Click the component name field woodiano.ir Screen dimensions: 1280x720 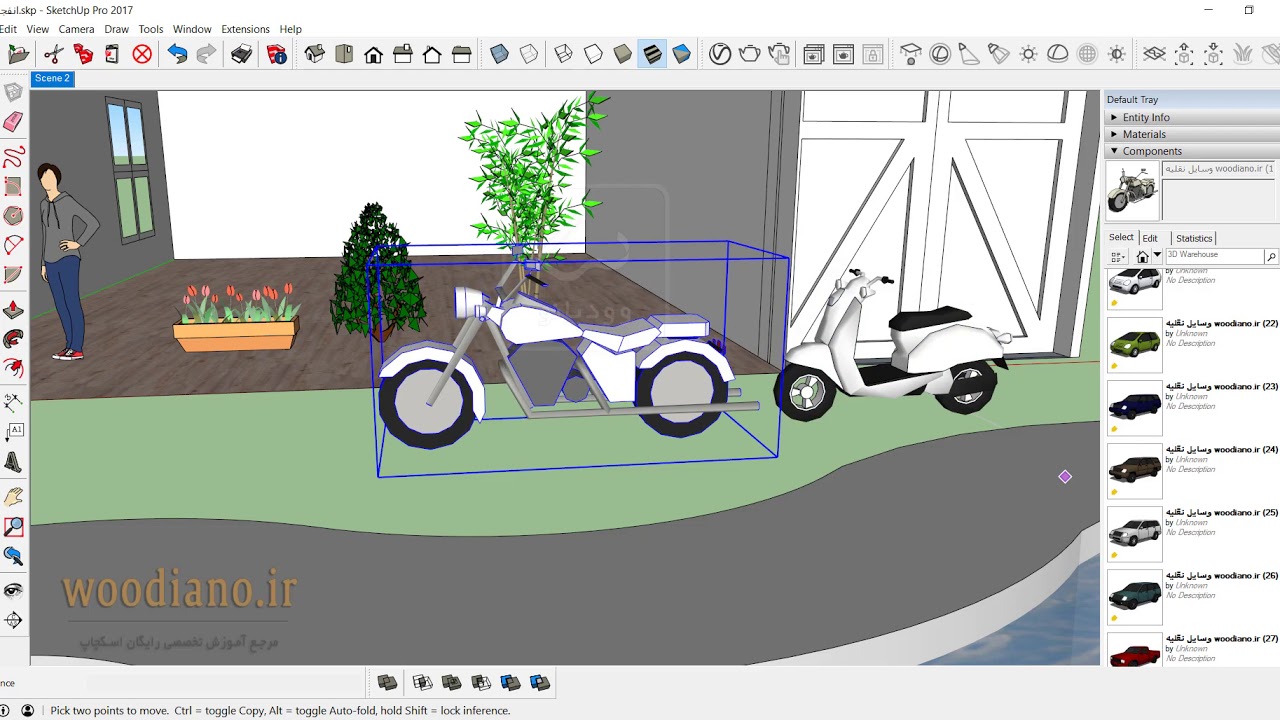(x=1219, y=169)
